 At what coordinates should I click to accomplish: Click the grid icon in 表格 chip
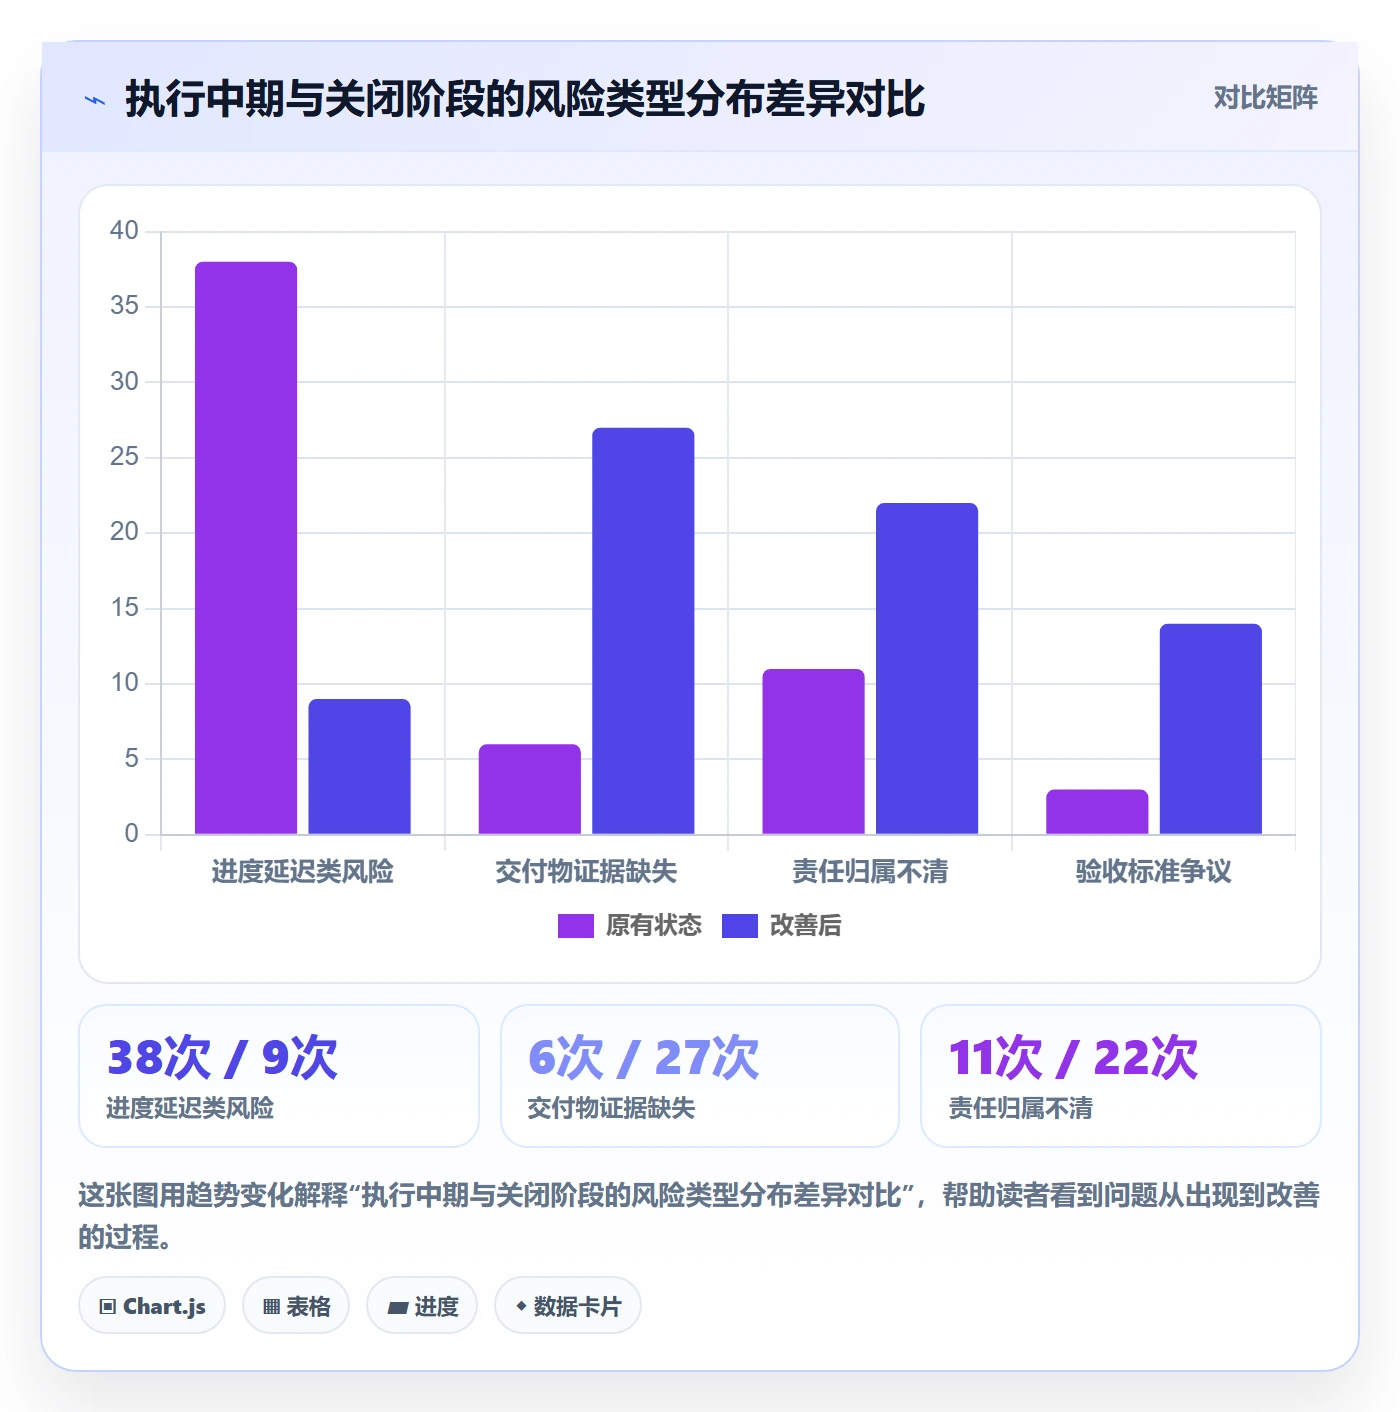pyautogui.click(x=271, y=1307)
